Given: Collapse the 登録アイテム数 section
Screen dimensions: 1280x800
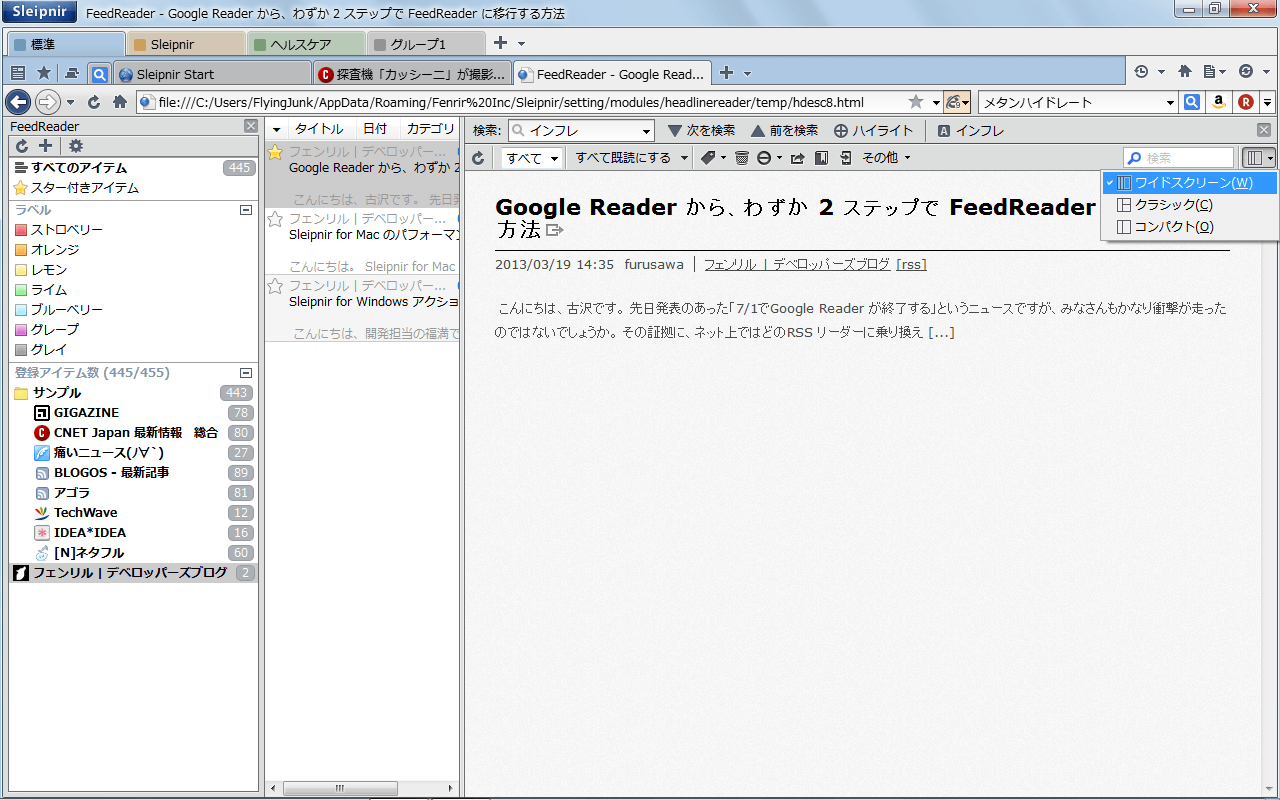Looking at the screenshot, I should click(246, 373).
